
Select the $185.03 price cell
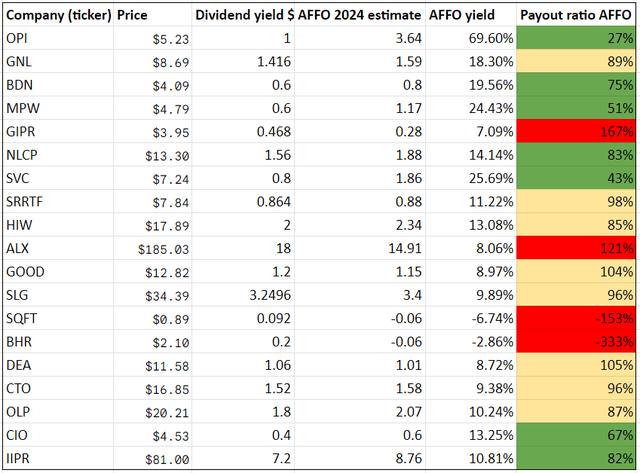pos(152,248)
